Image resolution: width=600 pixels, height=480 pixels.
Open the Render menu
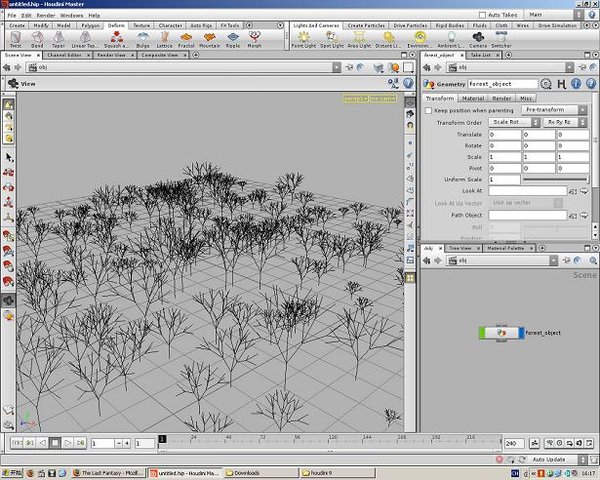tap(46, 16)
